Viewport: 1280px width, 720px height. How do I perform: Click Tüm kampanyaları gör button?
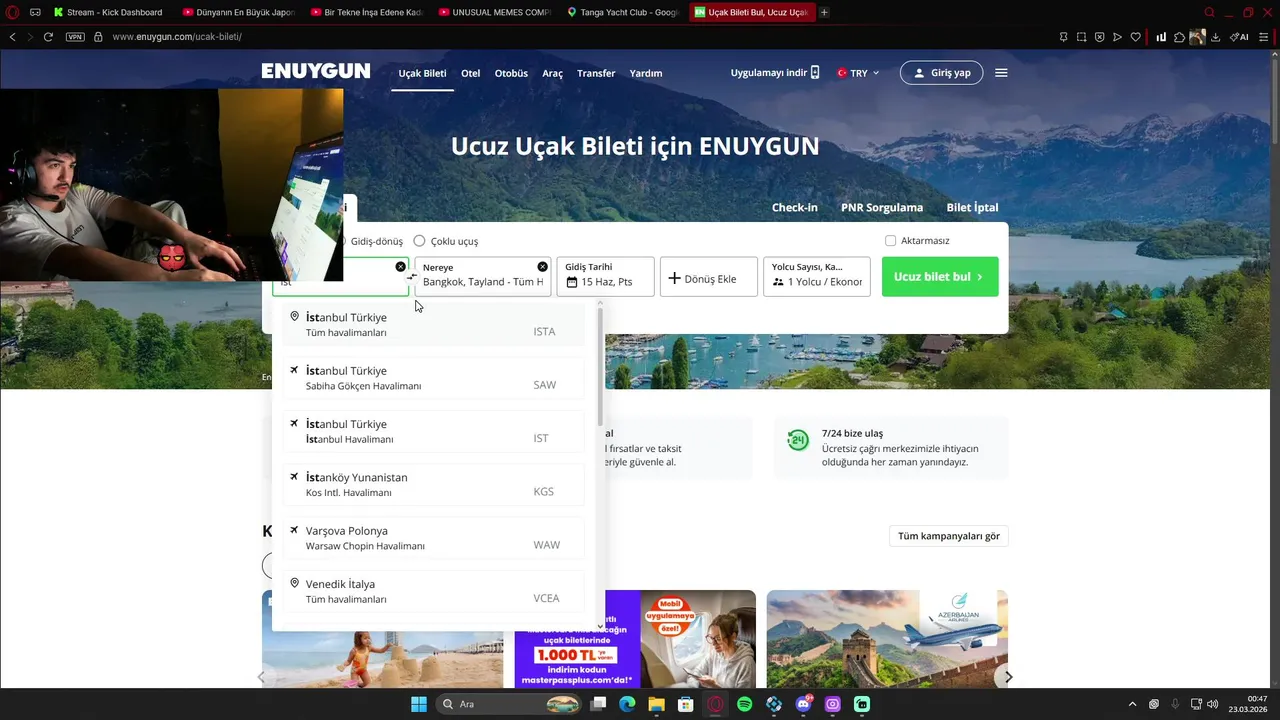949,536
